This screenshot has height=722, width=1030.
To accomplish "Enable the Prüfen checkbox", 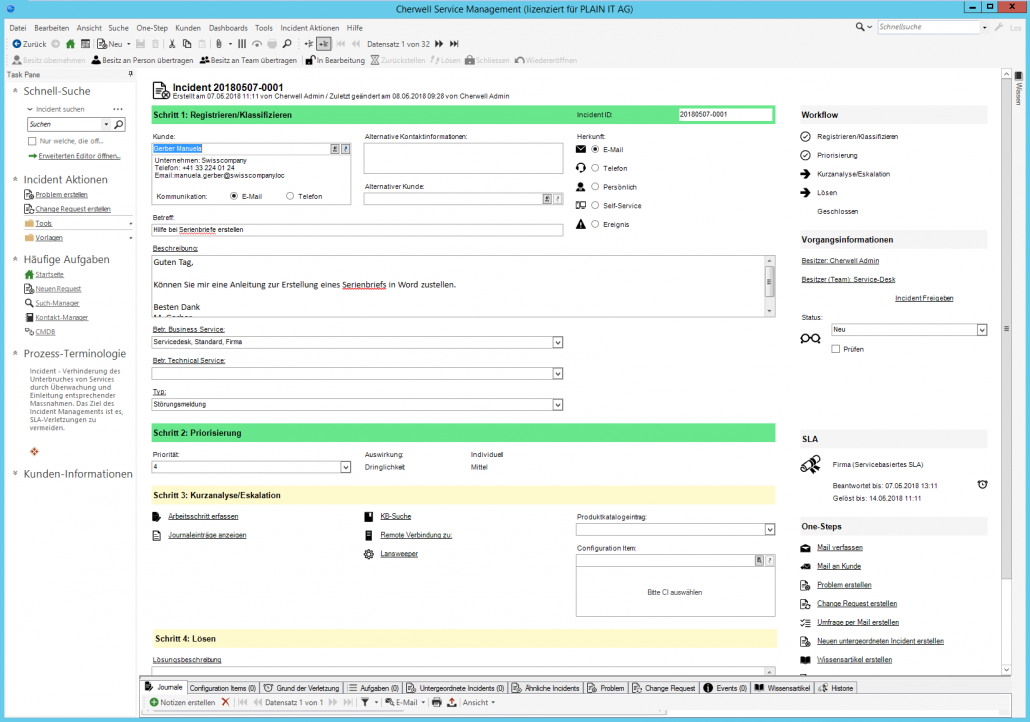I will [x=836, y=350].
